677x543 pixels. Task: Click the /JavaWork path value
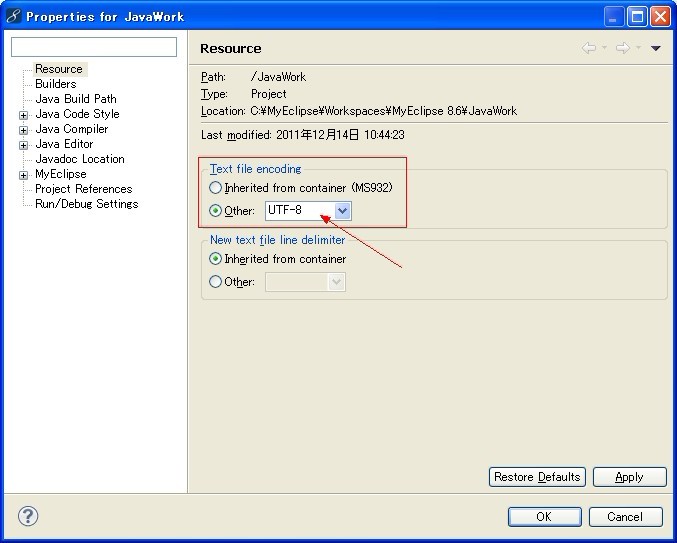pyautogui.click(x=278, y=77)
